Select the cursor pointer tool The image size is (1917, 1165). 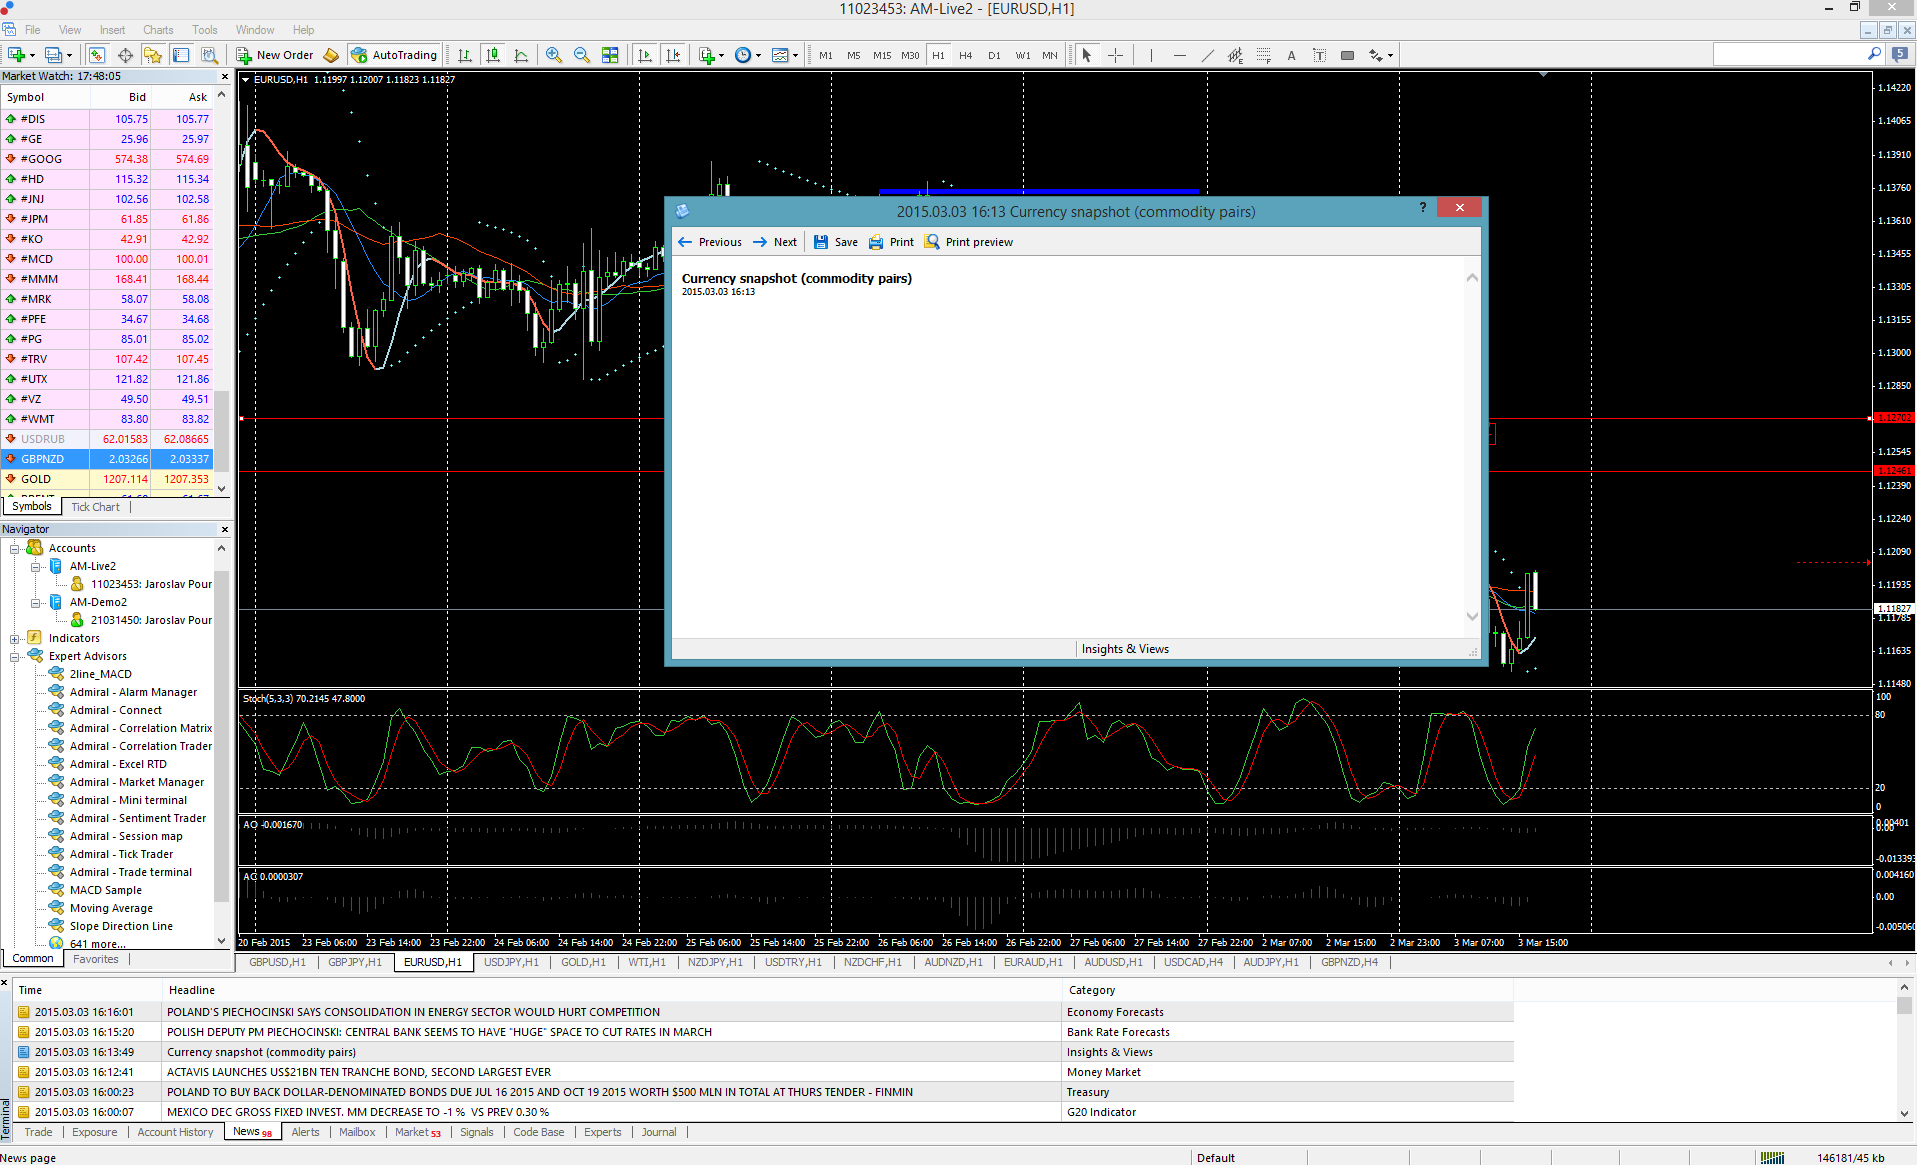tap(1087, 55)
